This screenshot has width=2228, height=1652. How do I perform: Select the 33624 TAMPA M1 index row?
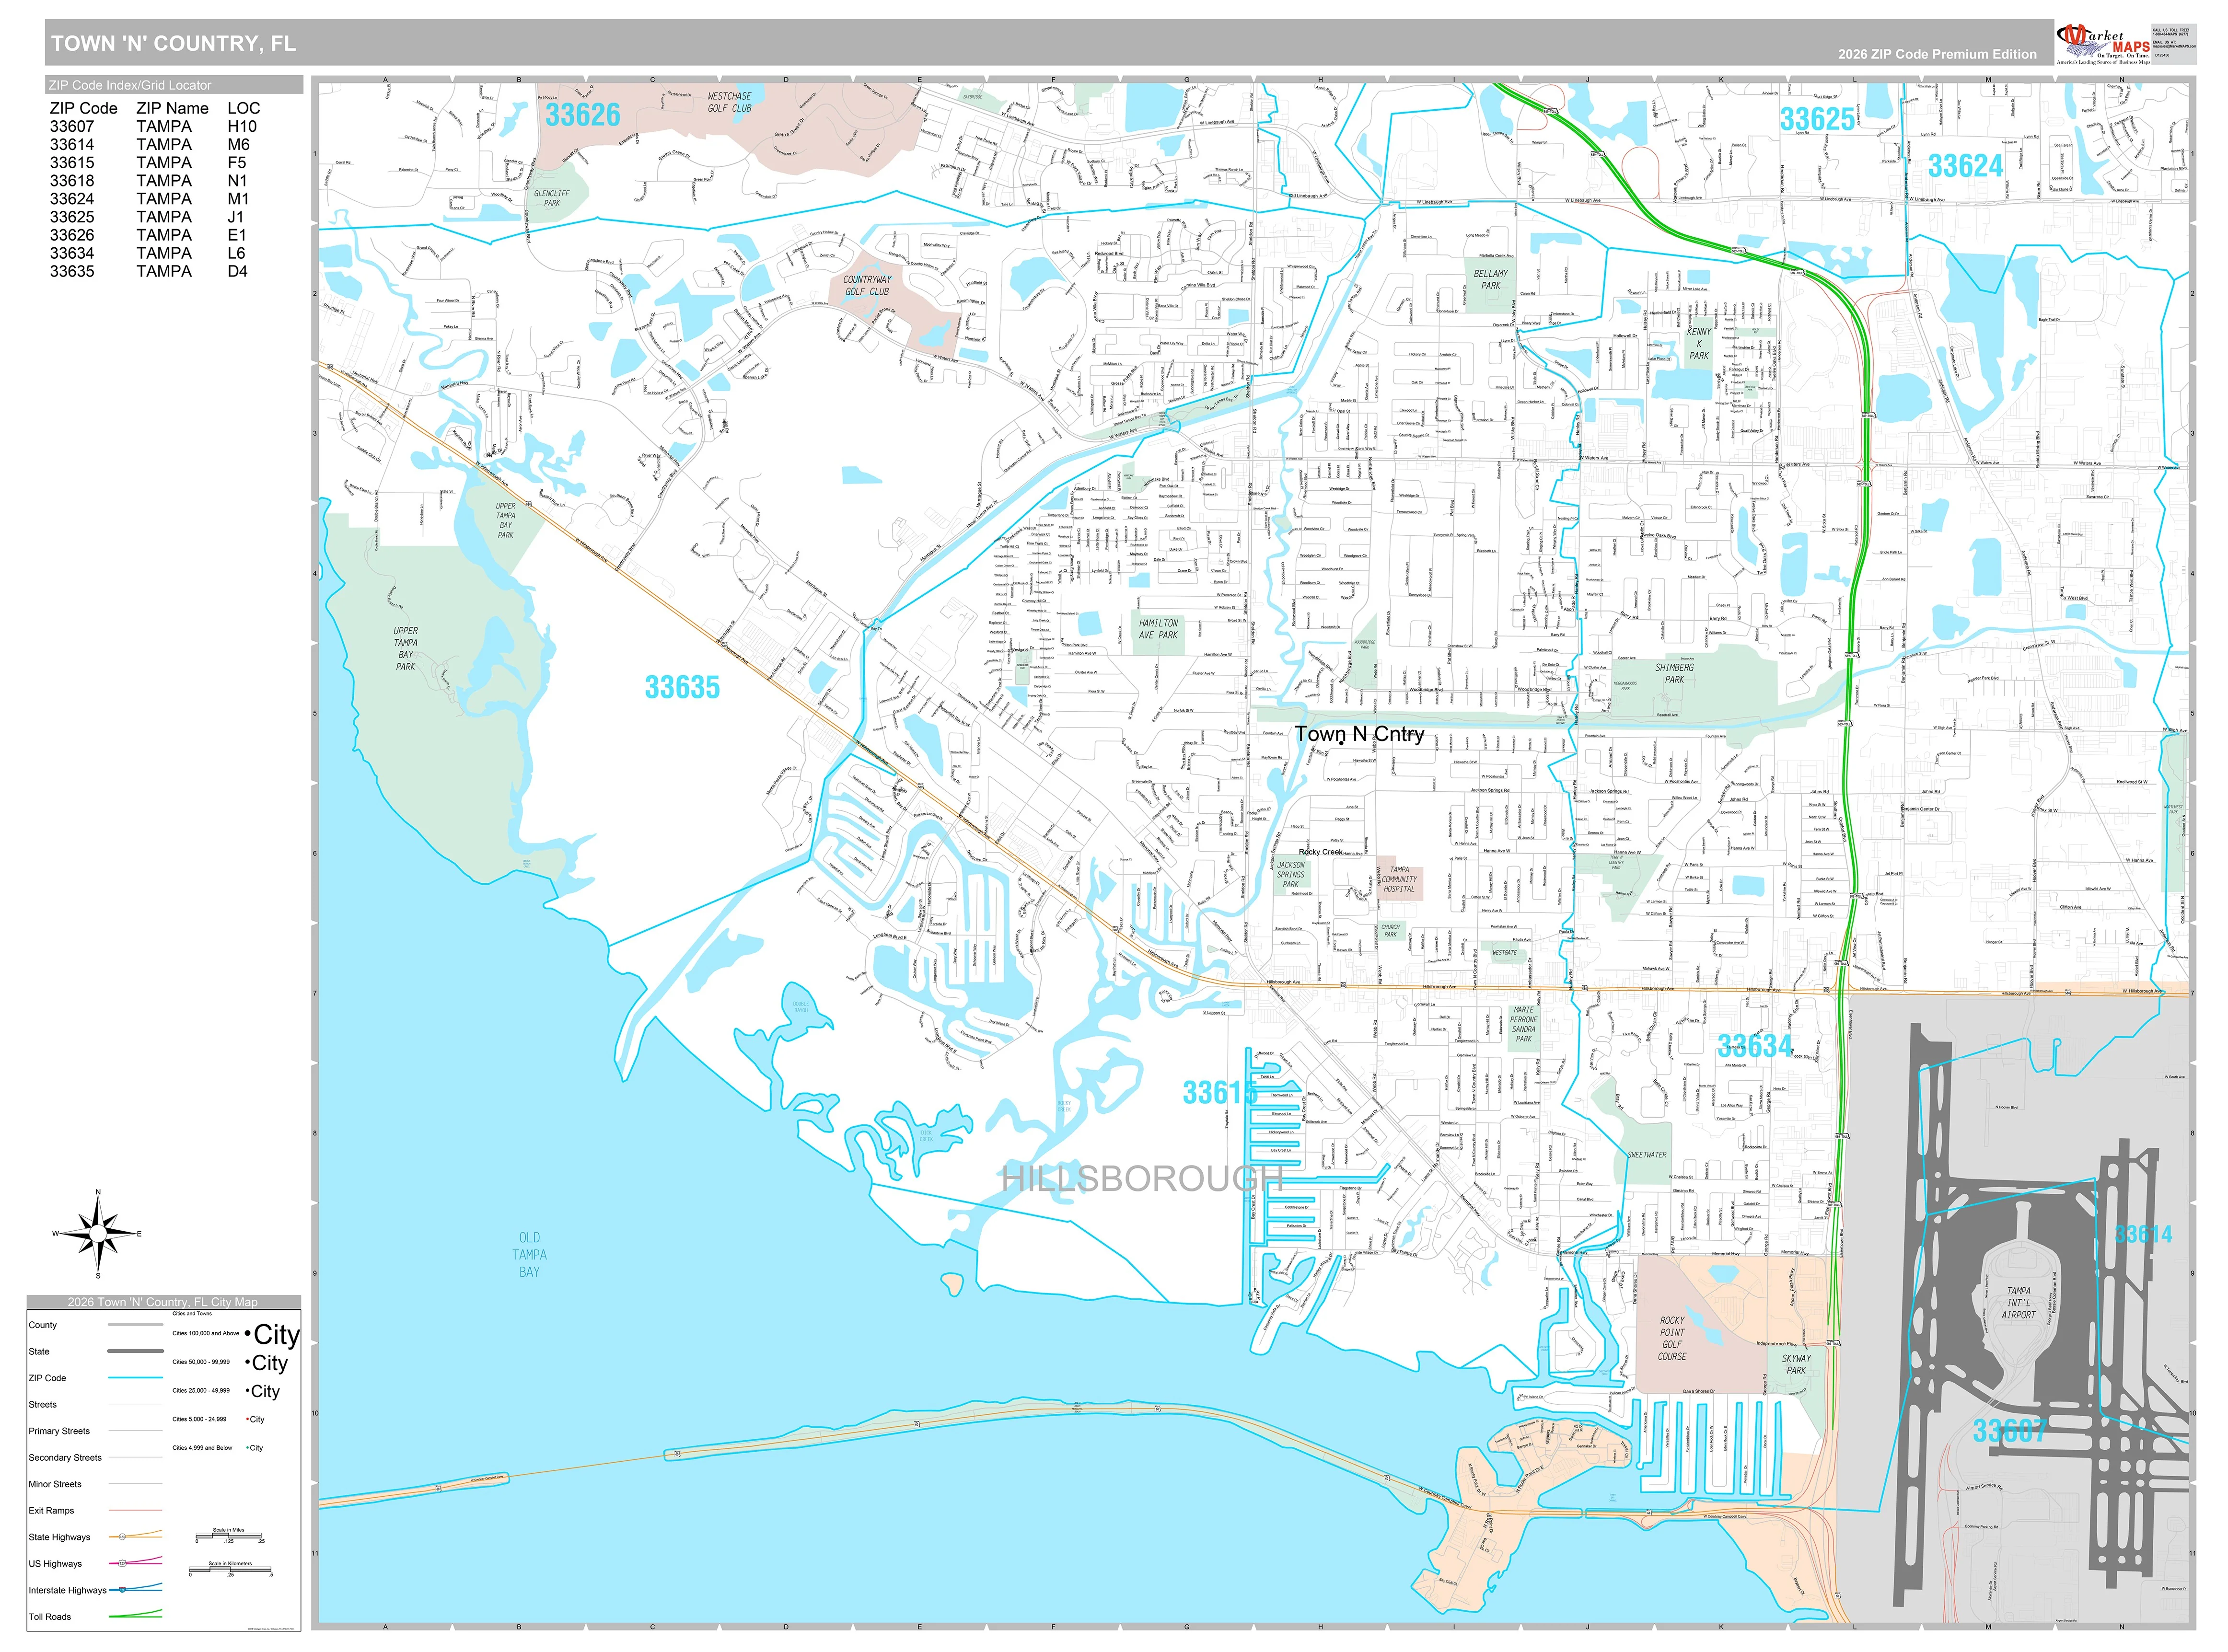pos(150,198)
